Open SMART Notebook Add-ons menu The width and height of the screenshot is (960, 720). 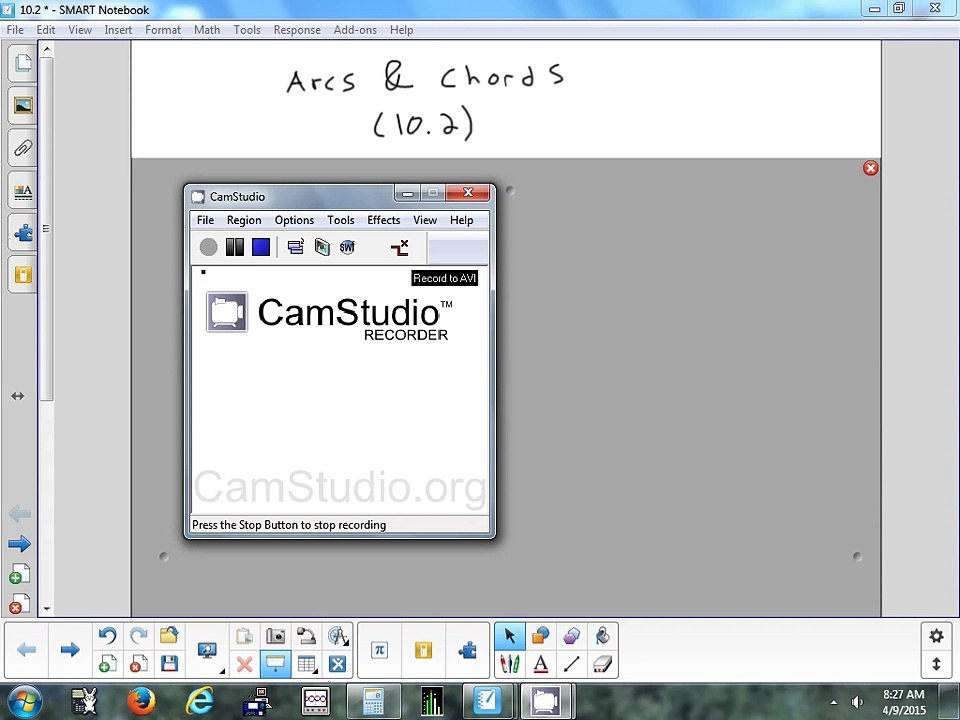point(355,30)
